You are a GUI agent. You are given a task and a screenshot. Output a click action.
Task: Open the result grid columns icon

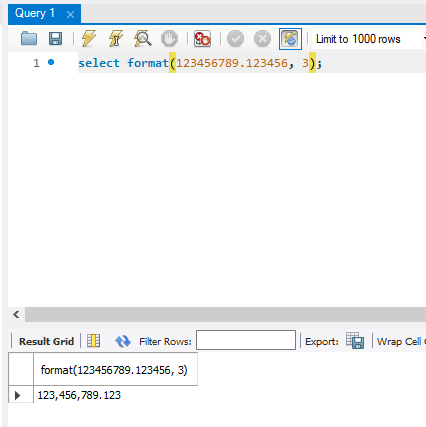(93, 341)
